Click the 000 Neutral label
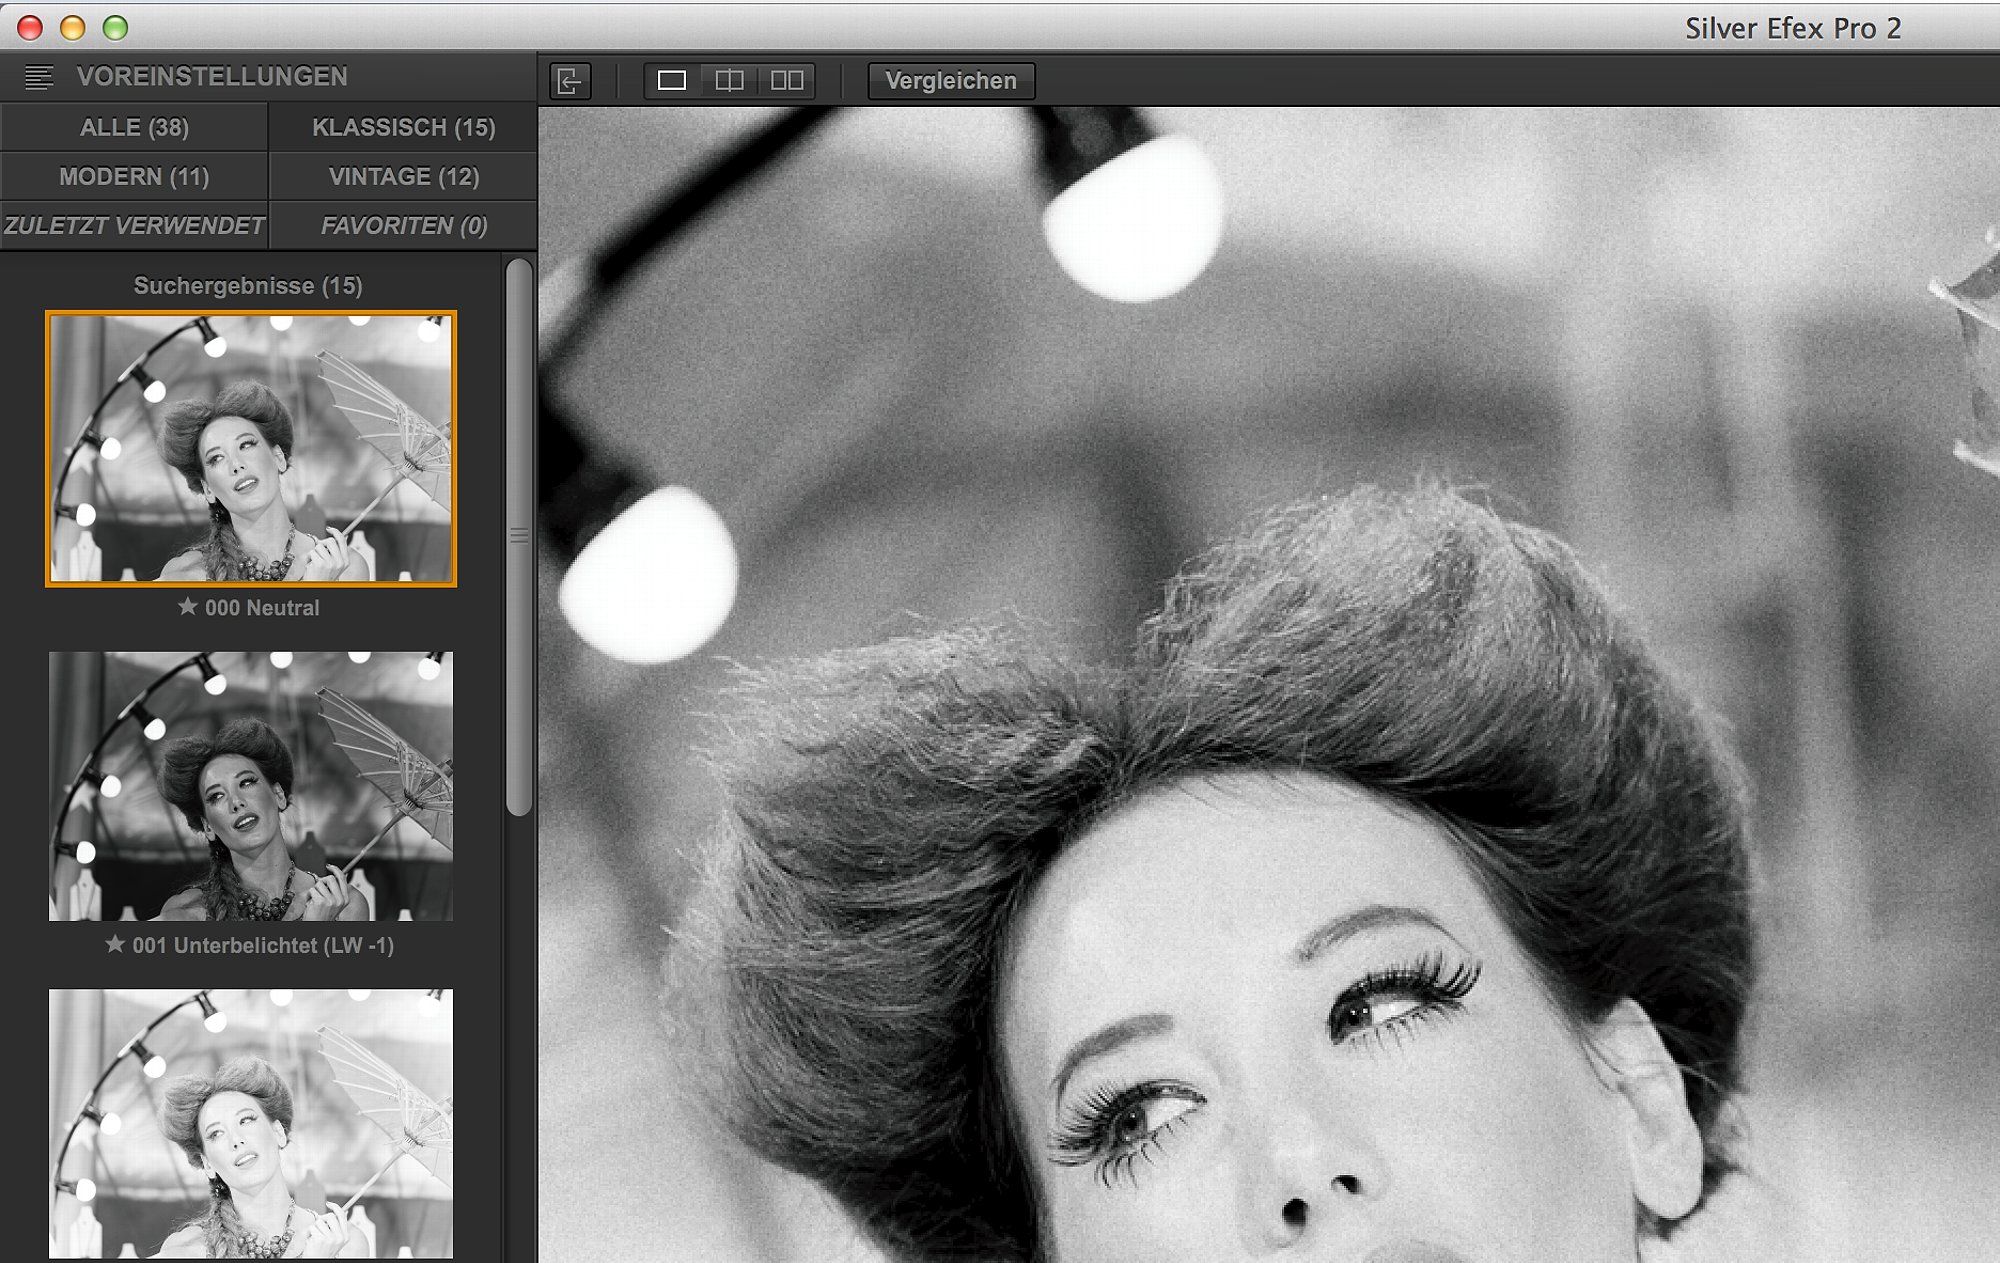2000x1263 pixels. click(x=262, y=608)
